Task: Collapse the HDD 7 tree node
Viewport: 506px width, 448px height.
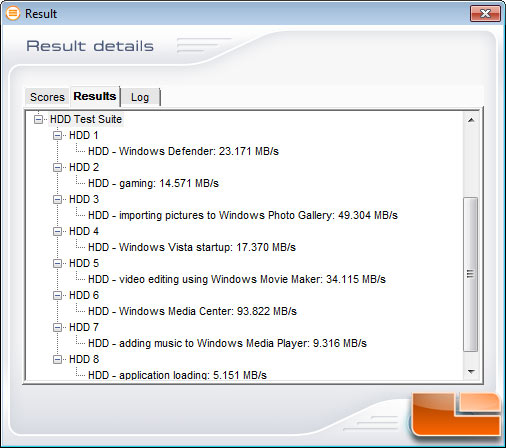Action: 58,327
